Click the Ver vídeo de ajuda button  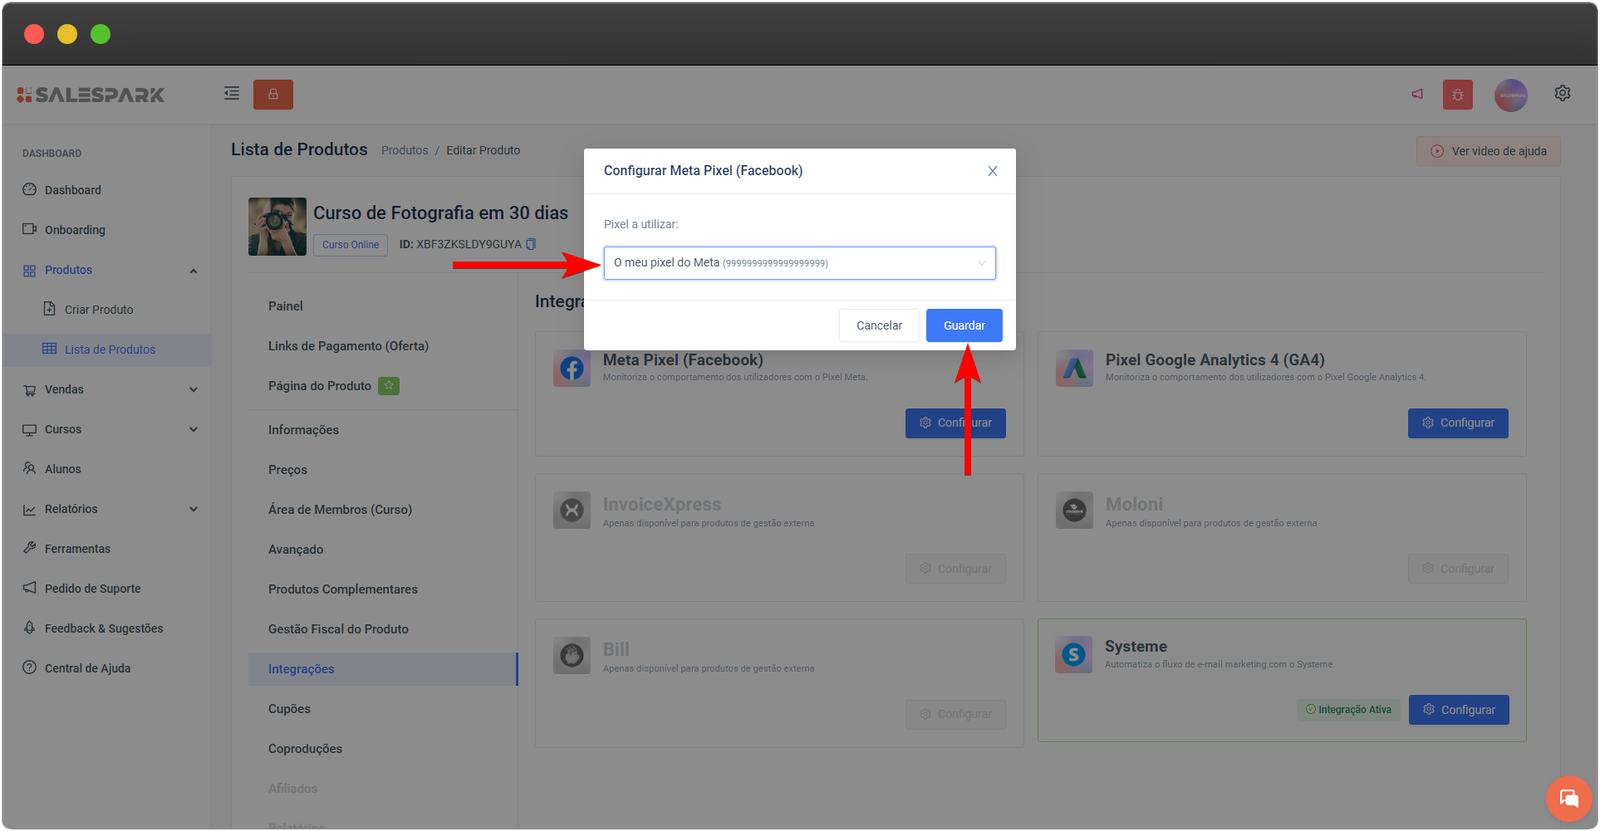pyautogui.click(x=1488, y=151)
